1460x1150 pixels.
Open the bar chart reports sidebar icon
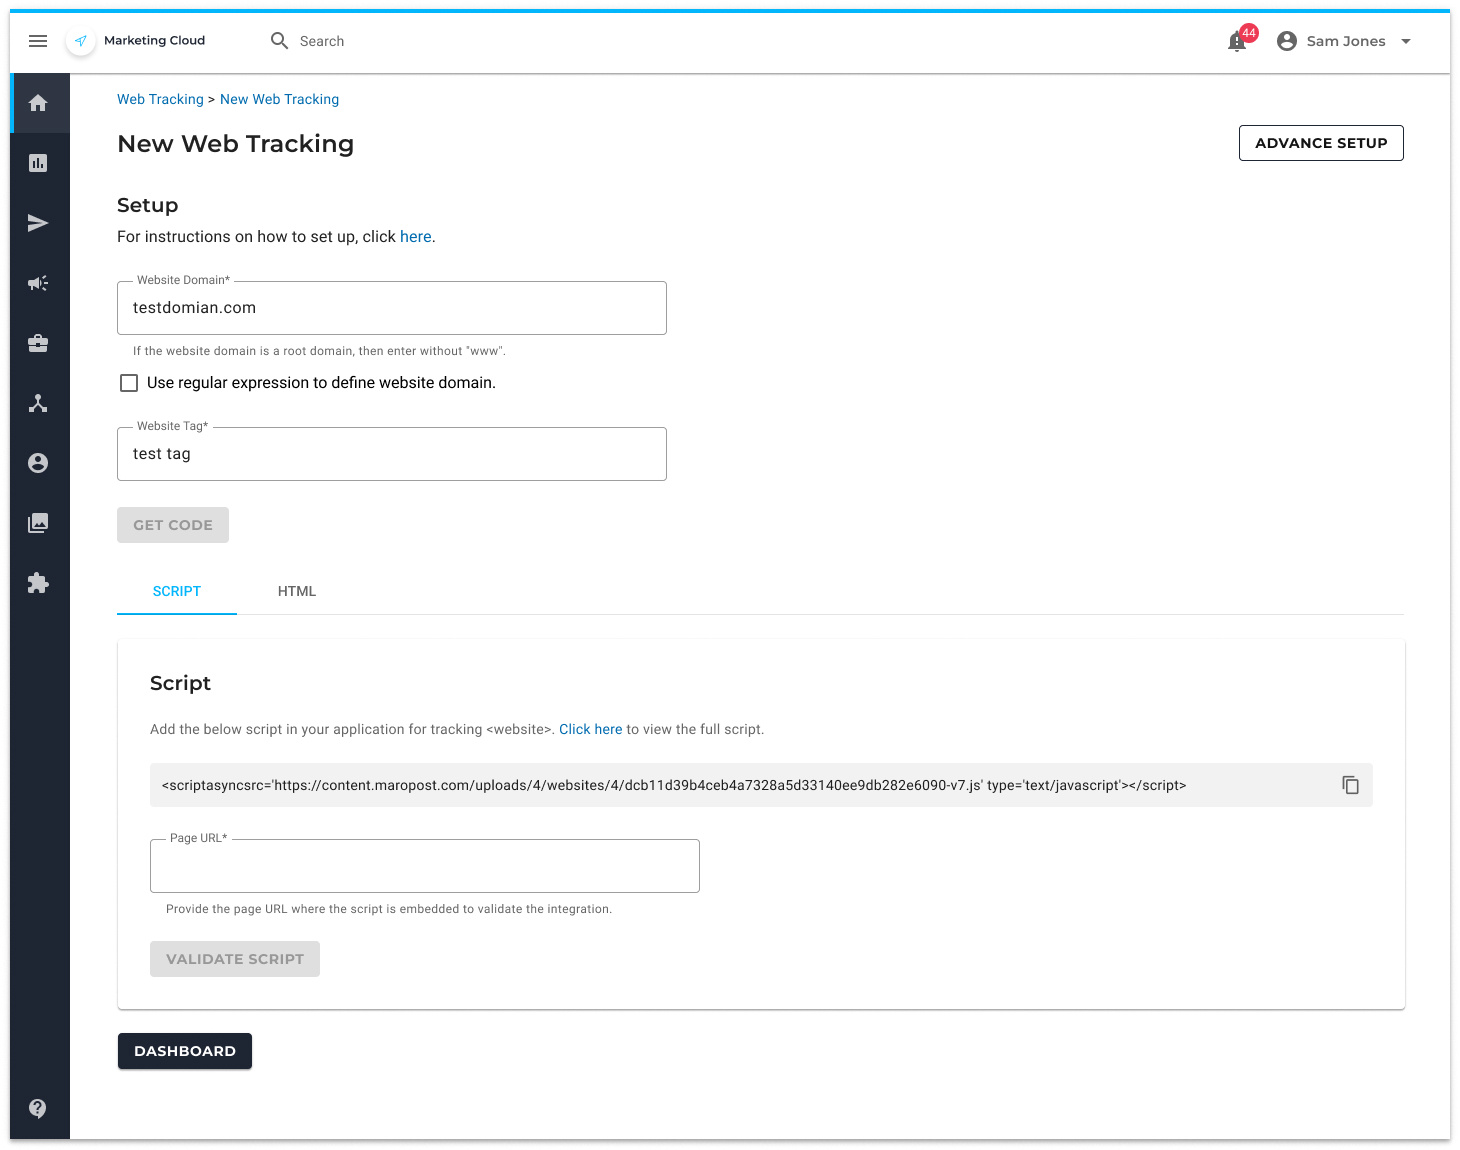[x=38, y=163]
